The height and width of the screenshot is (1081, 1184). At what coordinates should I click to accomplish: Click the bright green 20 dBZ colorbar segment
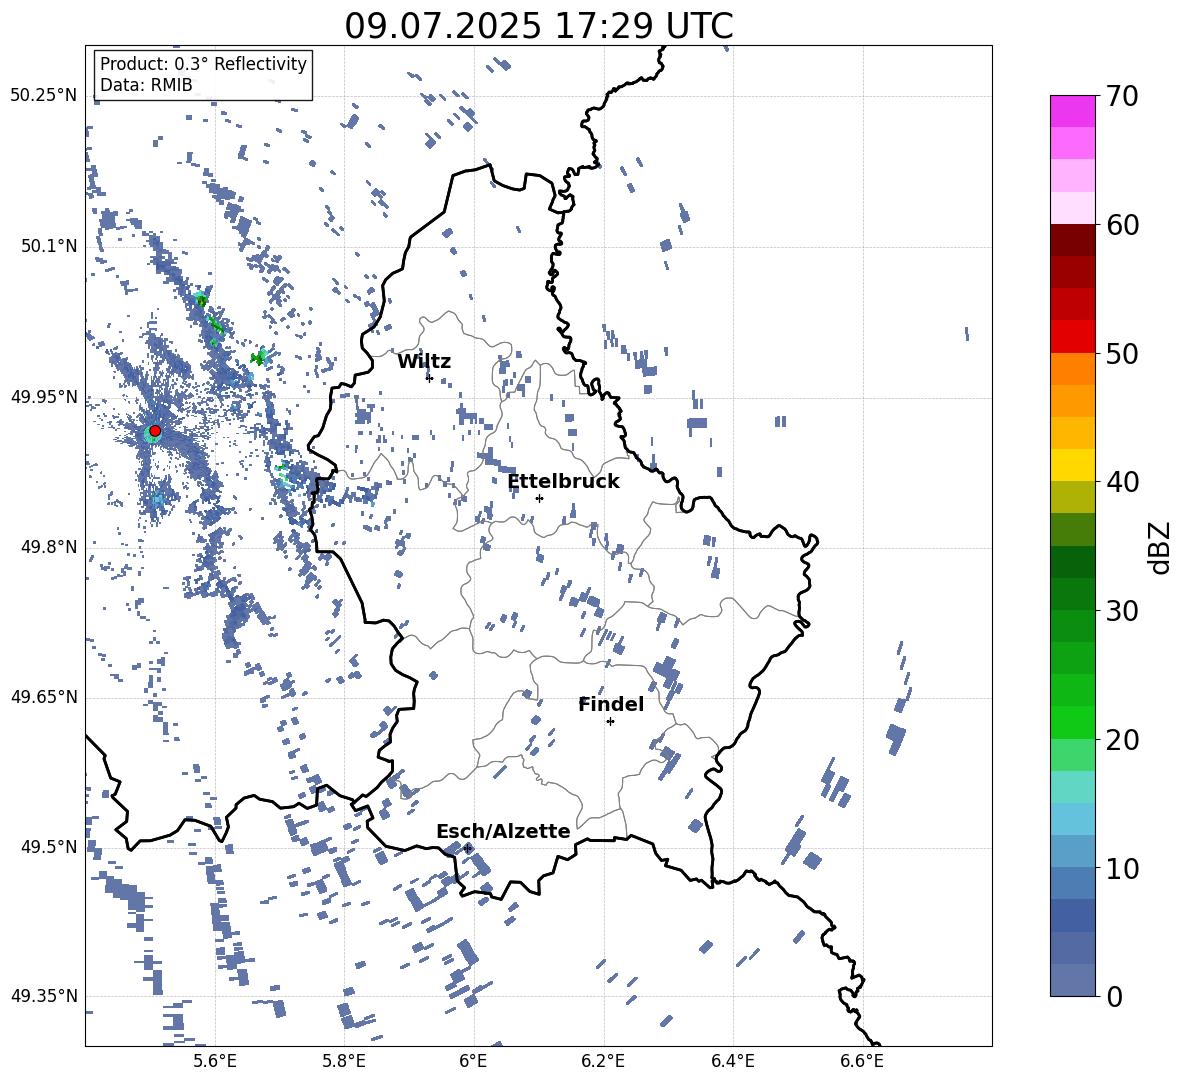[1072, 722]
